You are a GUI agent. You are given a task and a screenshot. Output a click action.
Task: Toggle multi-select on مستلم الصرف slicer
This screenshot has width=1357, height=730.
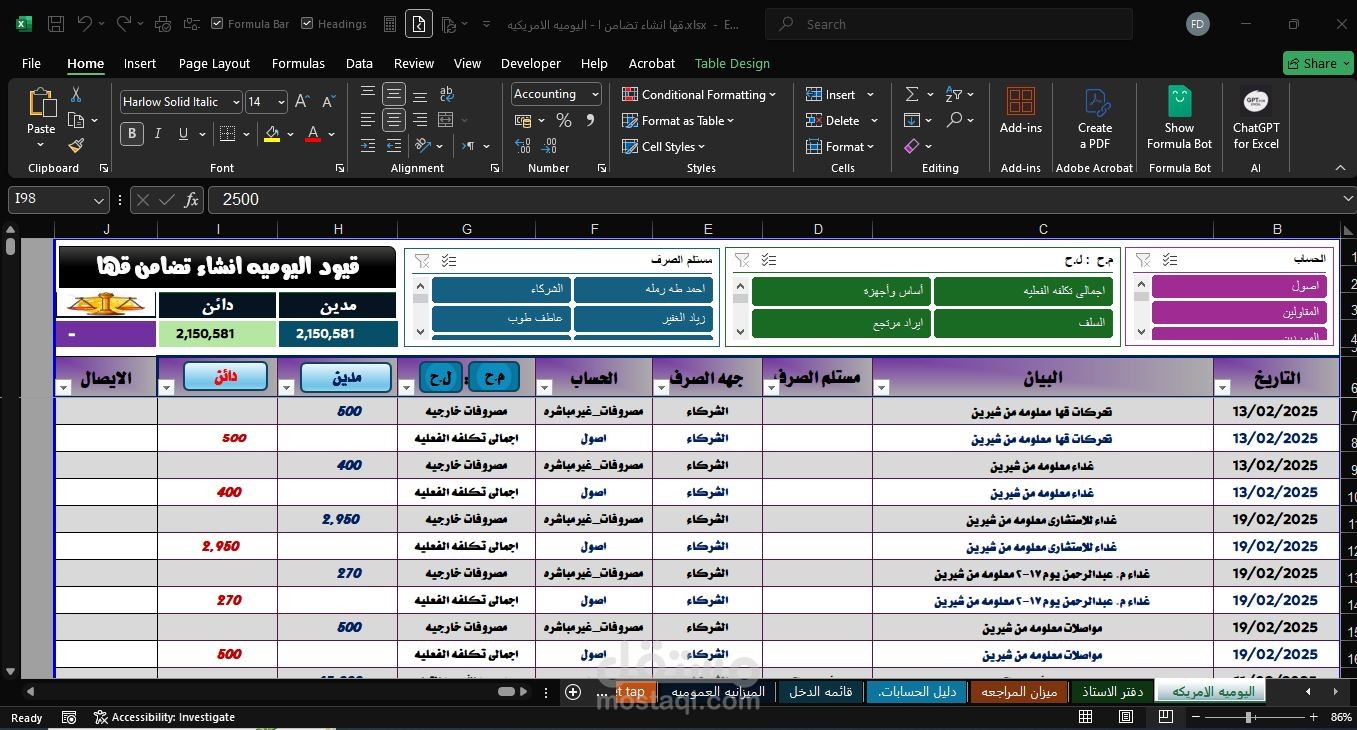point(449,261)
